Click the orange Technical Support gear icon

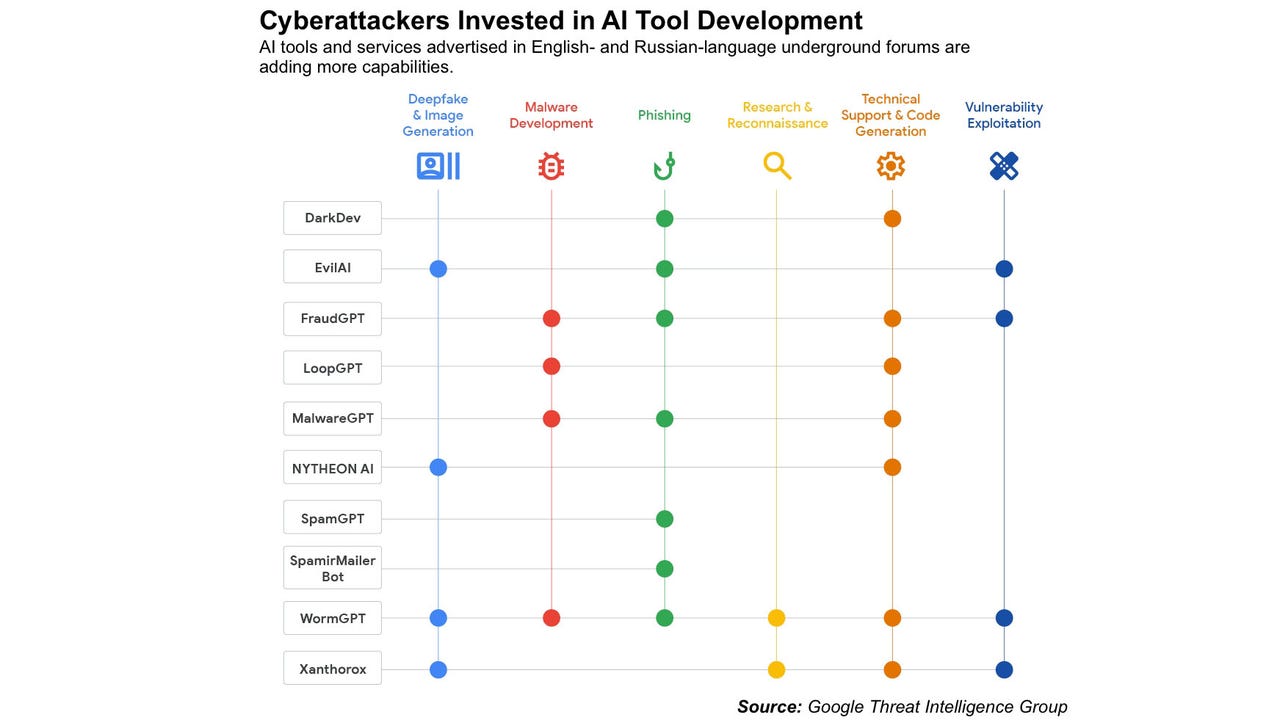[x=891, y=166]
